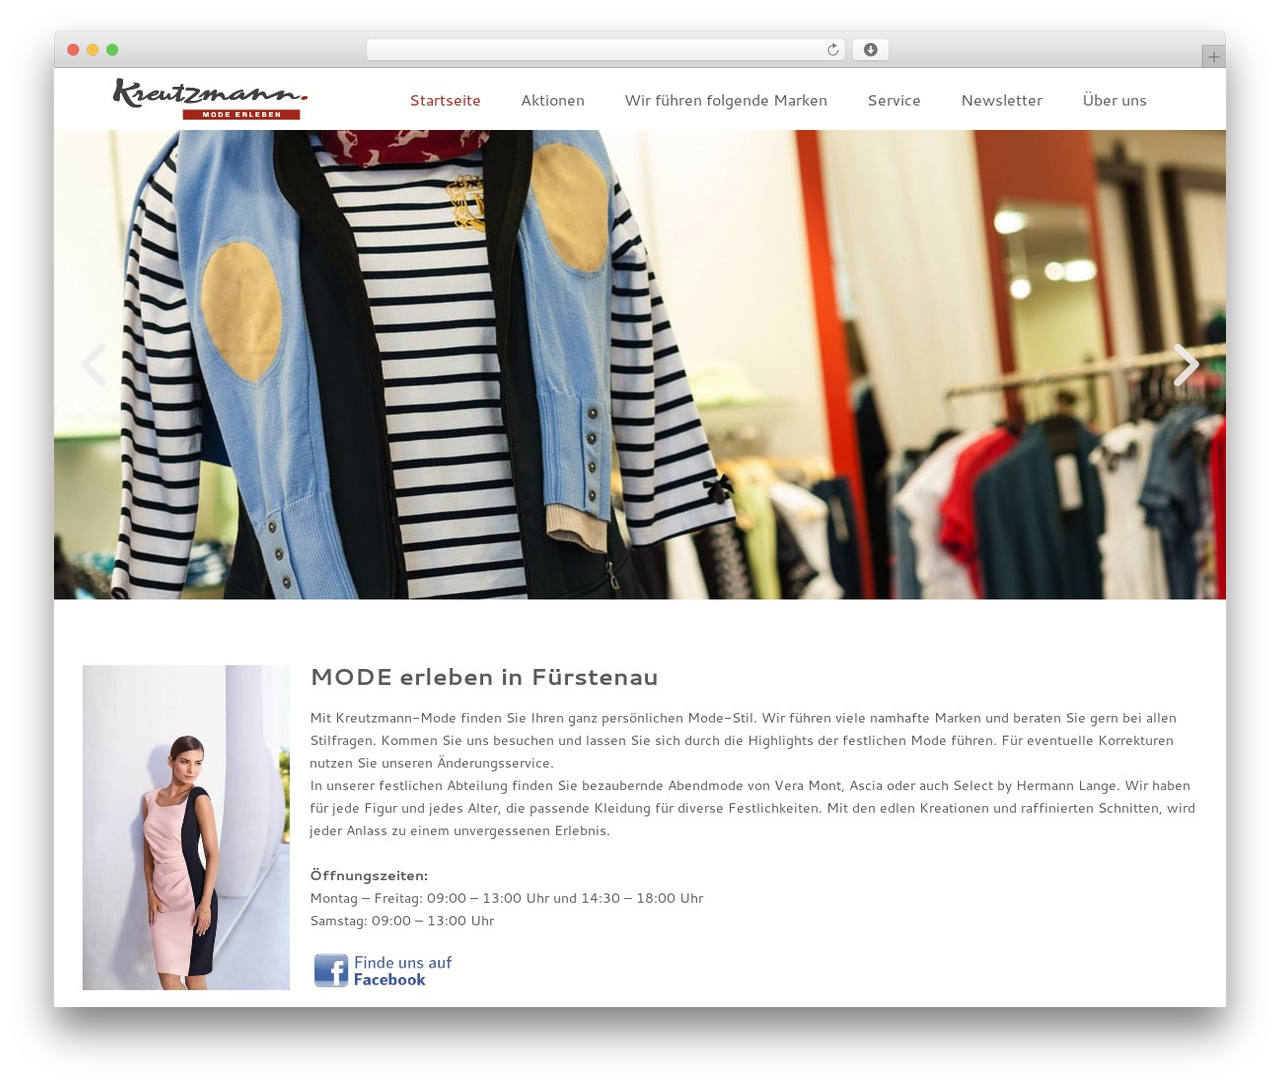Screen dimensions: 1280x1084
Task: Open Wir führen folgende Marken menu
Action: click(x=726, y=100)
